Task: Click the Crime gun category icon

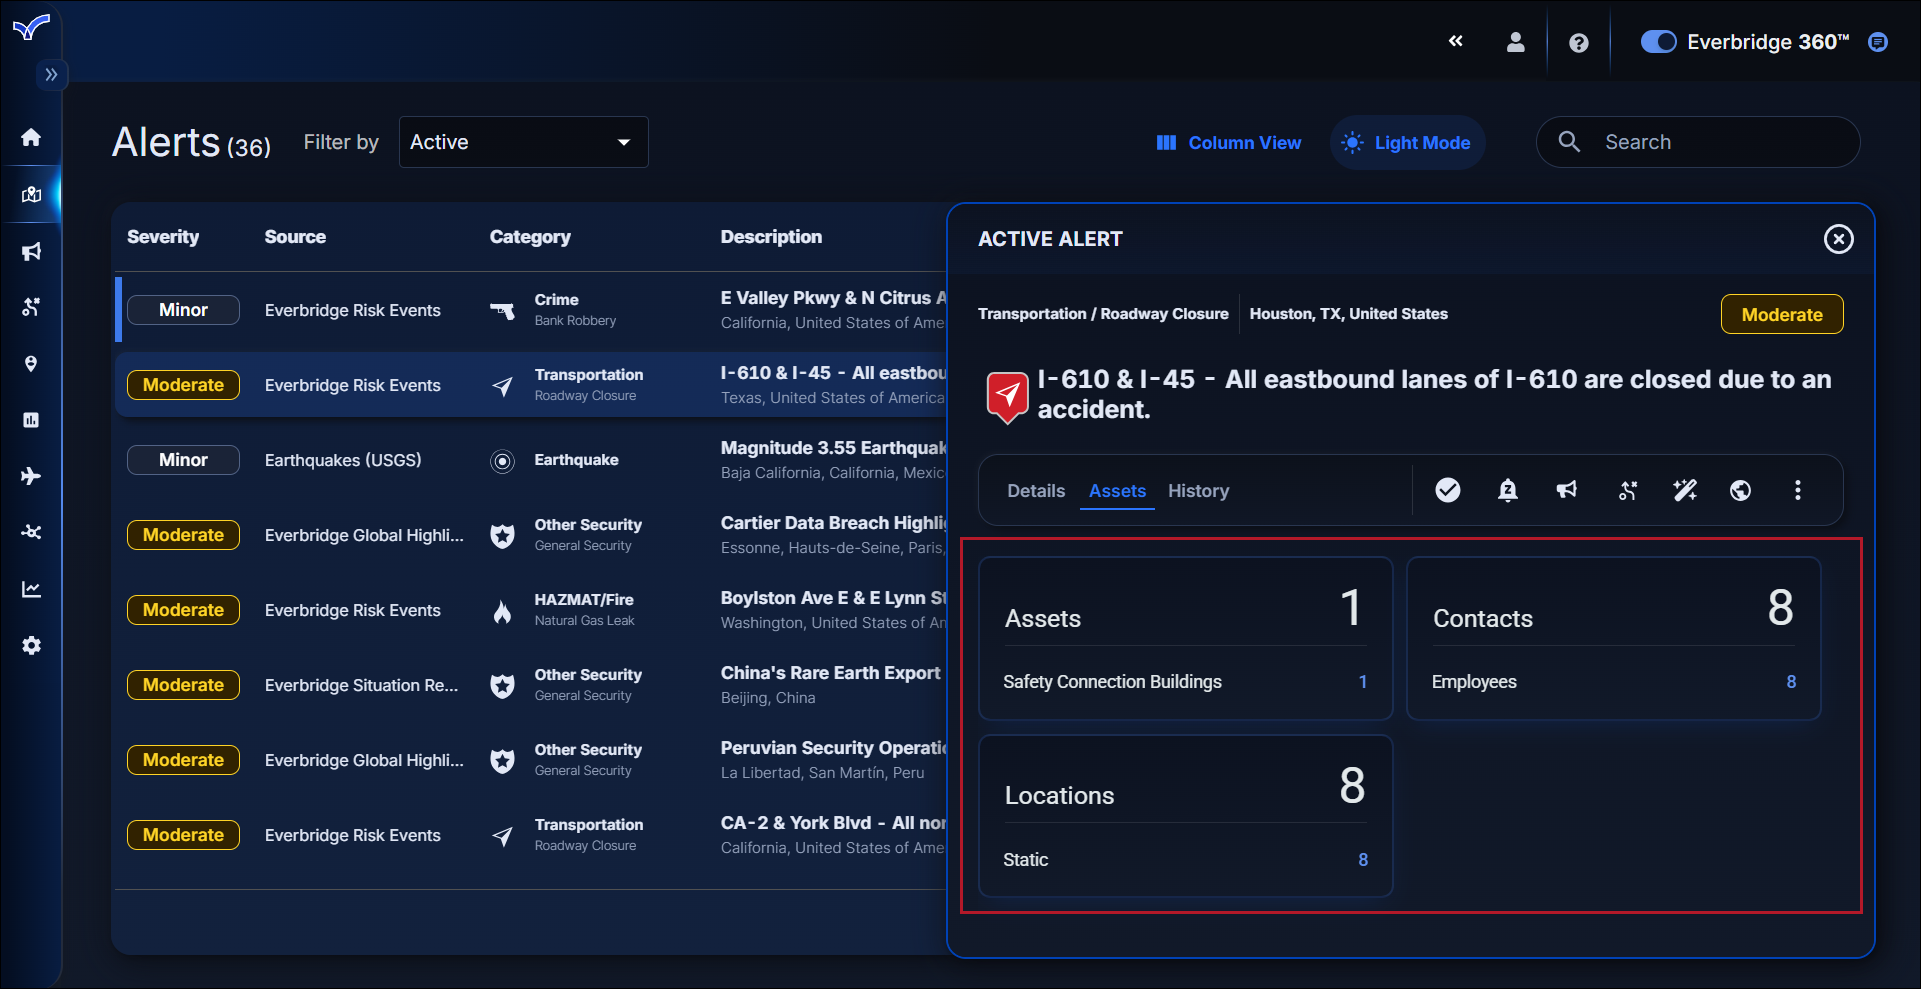Action: (502, 311)
